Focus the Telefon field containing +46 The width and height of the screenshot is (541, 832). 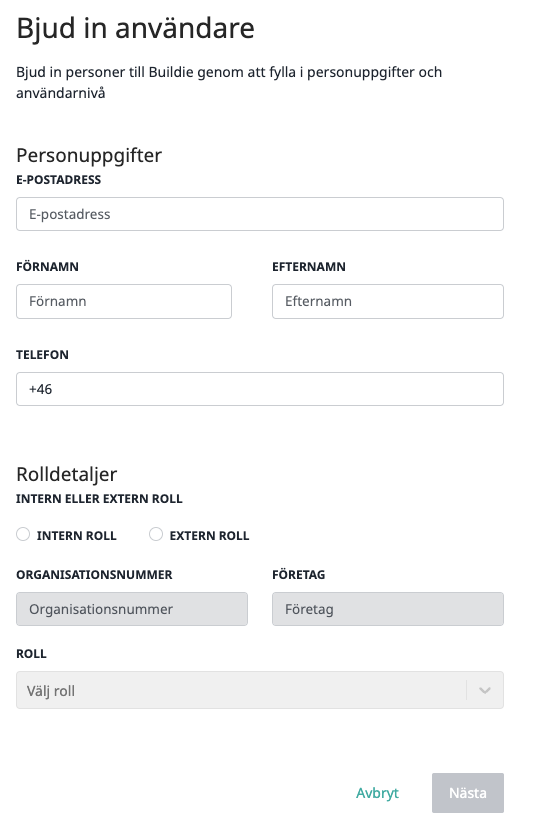tap(260, 389)
